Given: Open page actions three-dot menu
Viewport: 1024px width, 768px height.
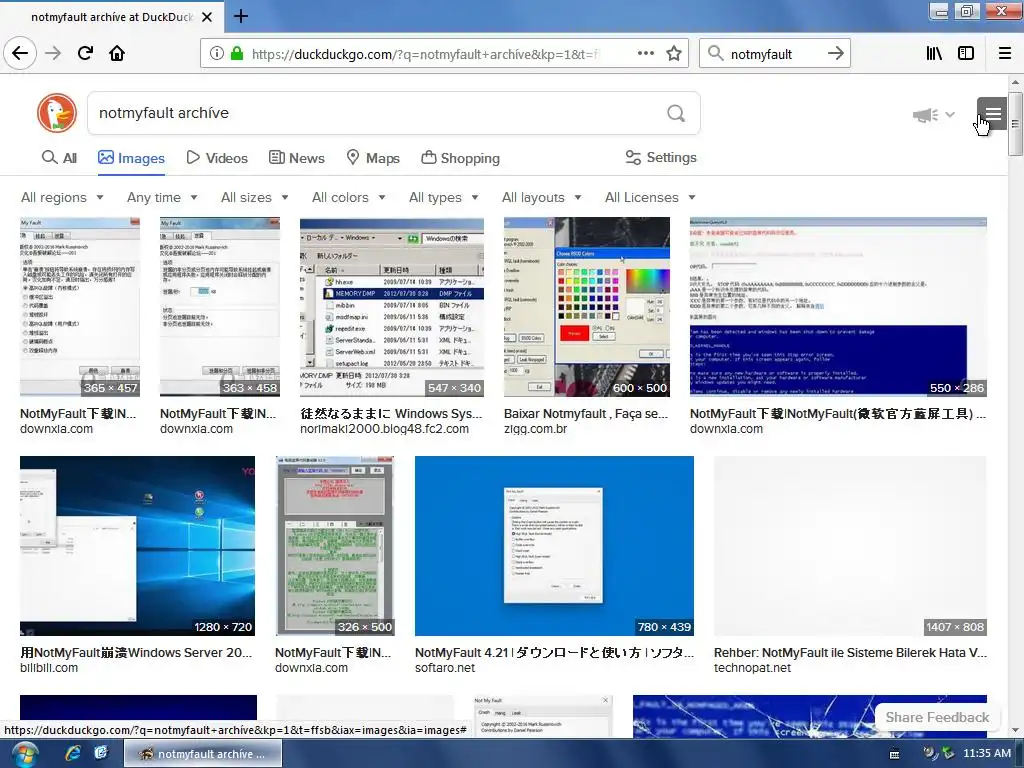Looking at the screenshot, I should 645,54.
